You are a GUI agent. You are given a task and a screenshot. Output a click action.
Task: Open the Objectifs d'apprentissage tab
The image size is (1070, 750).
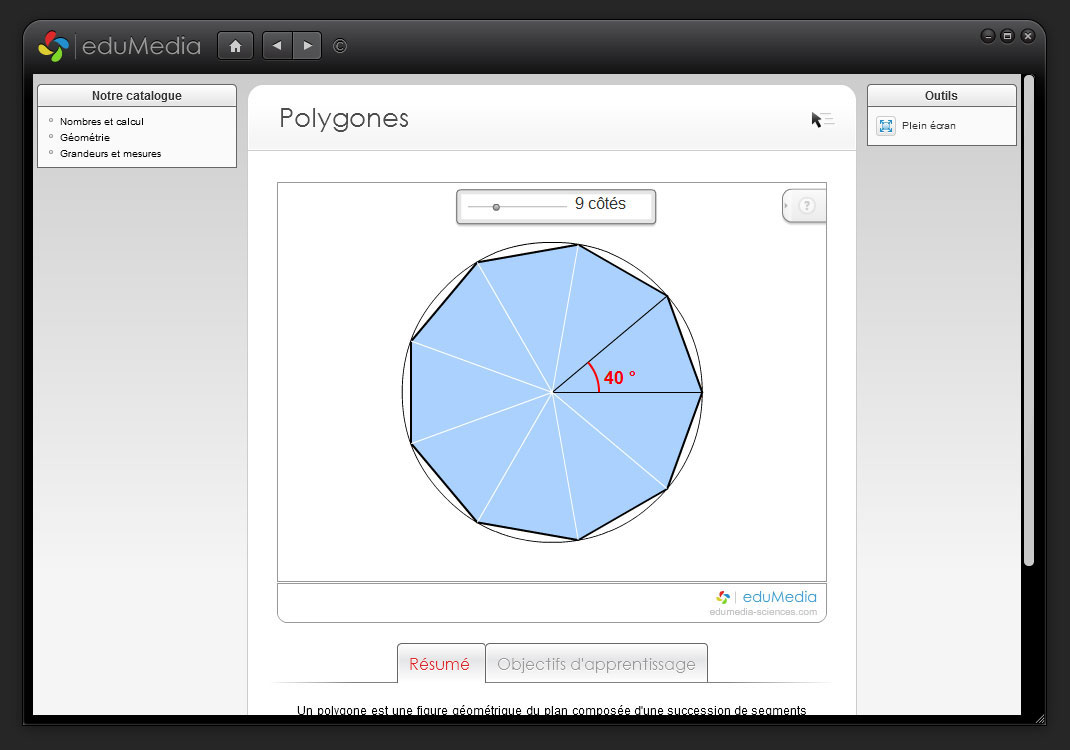[596, 664]
